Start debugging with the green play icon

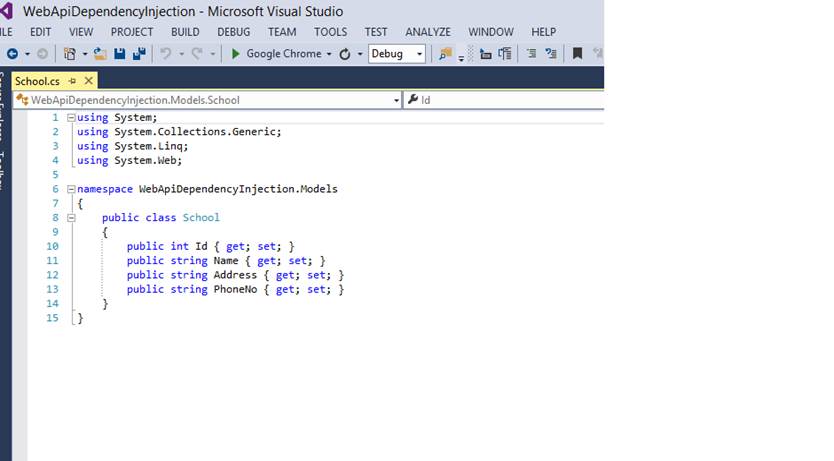pos(236,54)
